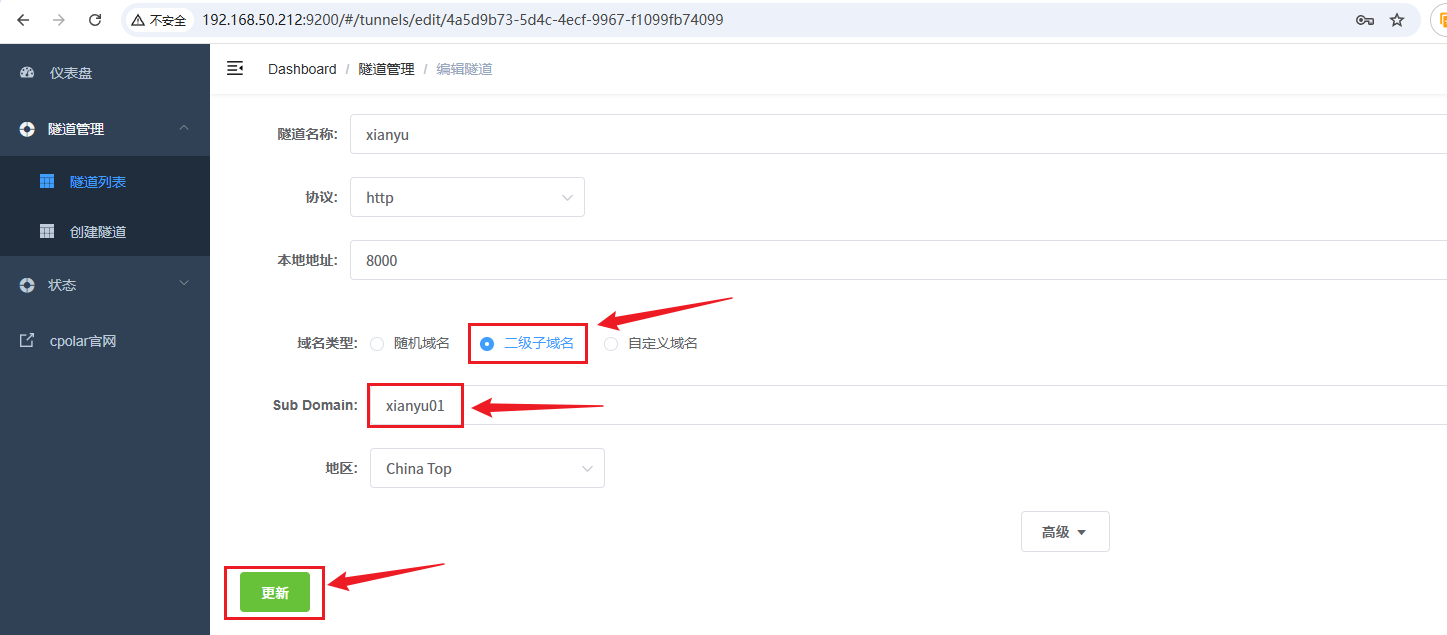Click the 隧道名称 field containing xianyu
Viewport: 1447px width, 635px height.
[898, 134]
